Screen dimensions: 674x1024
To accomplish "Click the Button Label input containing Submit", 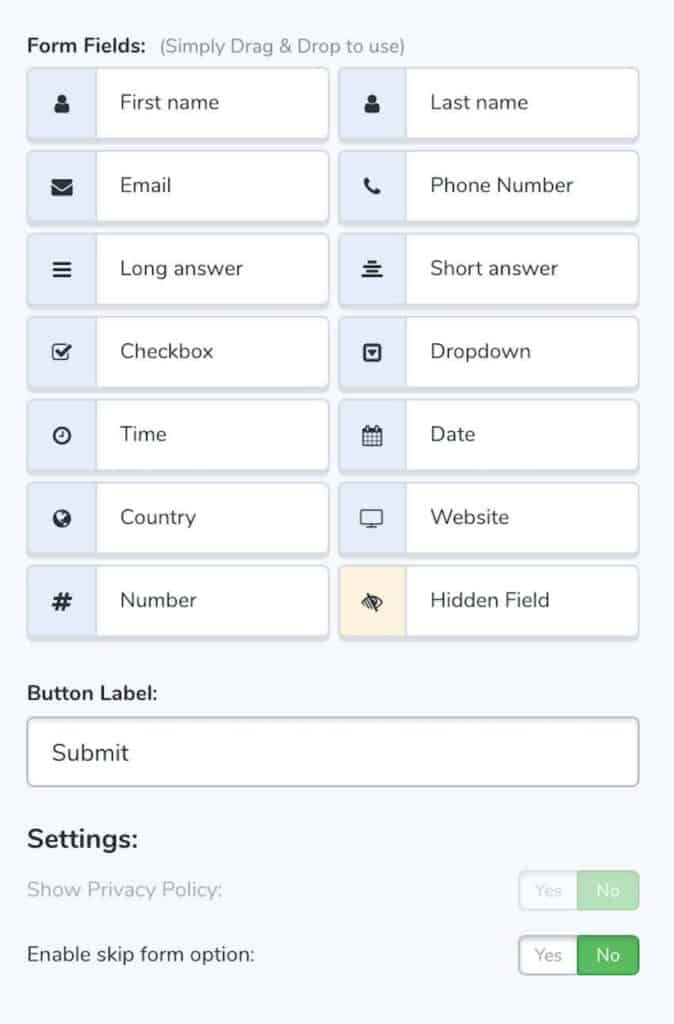I will coord(333,752).
